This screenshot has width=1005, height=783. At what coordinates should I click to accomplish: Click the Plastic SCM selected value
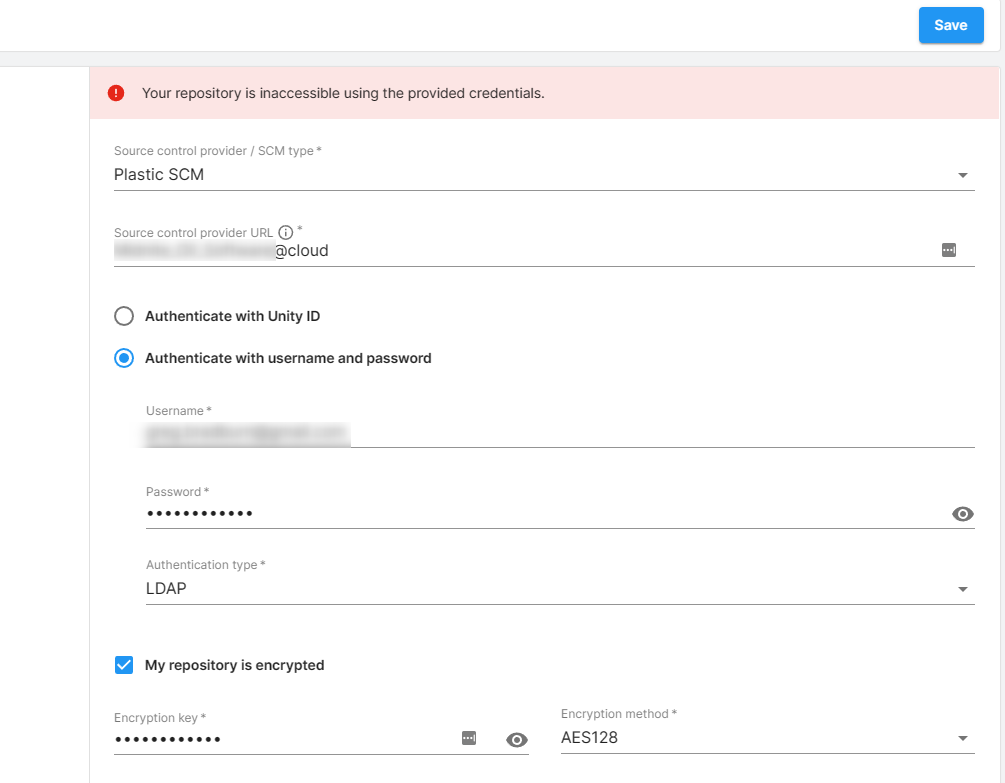point(159,174)
